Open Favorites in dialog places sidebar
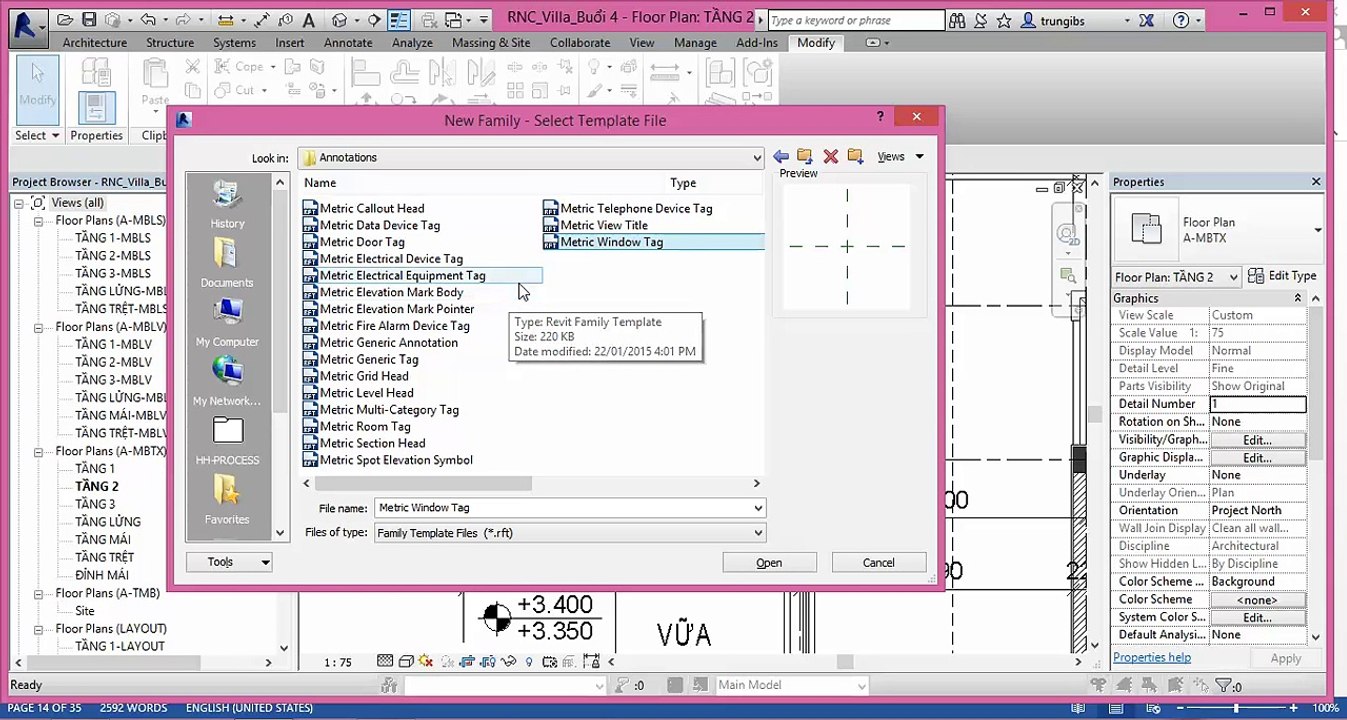Viewport: 1347px width, 720px height. click(227, 500)
